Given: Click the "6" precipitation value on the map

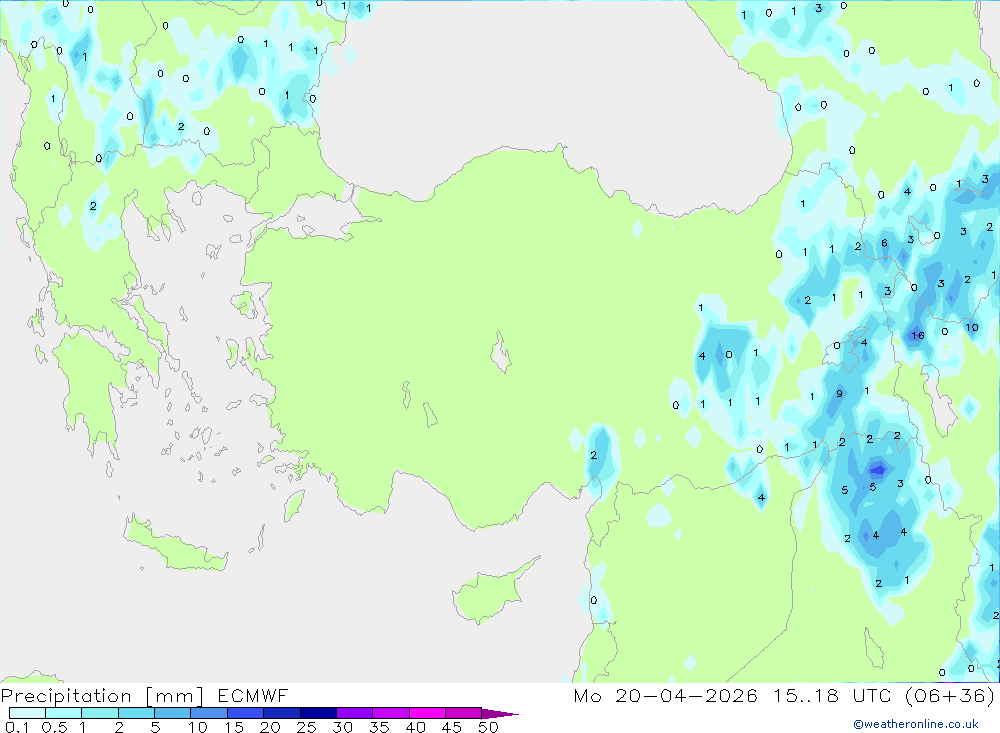Looking at the screenshot, I should [884, 243].
